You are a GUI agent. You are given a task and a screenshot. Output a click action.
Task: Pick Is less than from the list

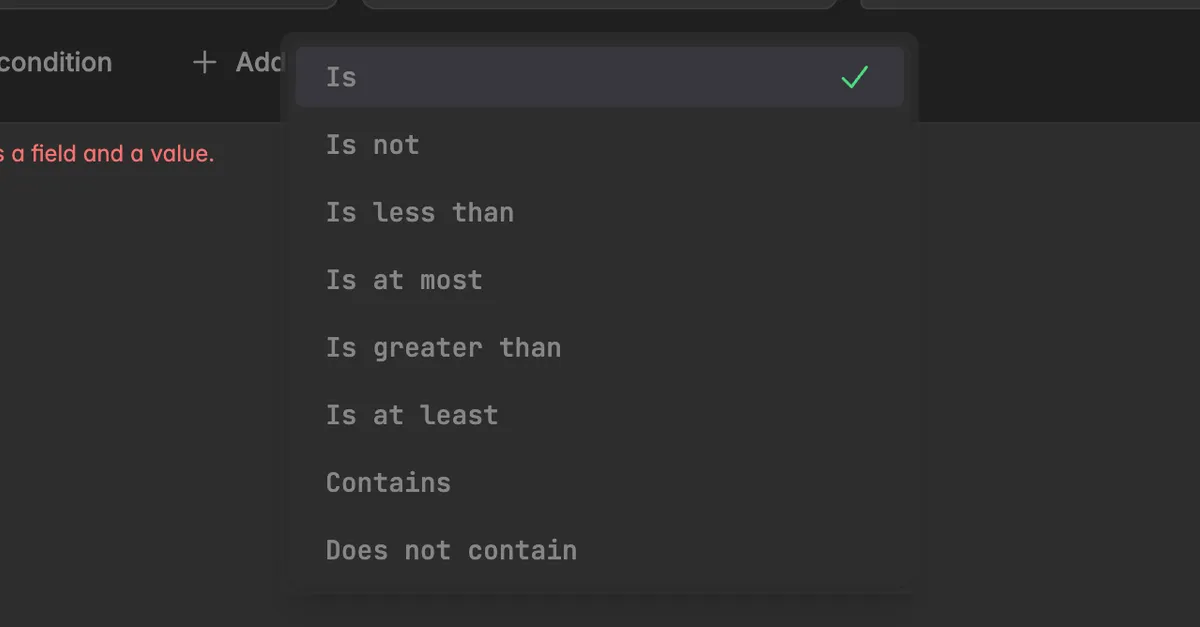pyautogui.click(x=599, y=212)
